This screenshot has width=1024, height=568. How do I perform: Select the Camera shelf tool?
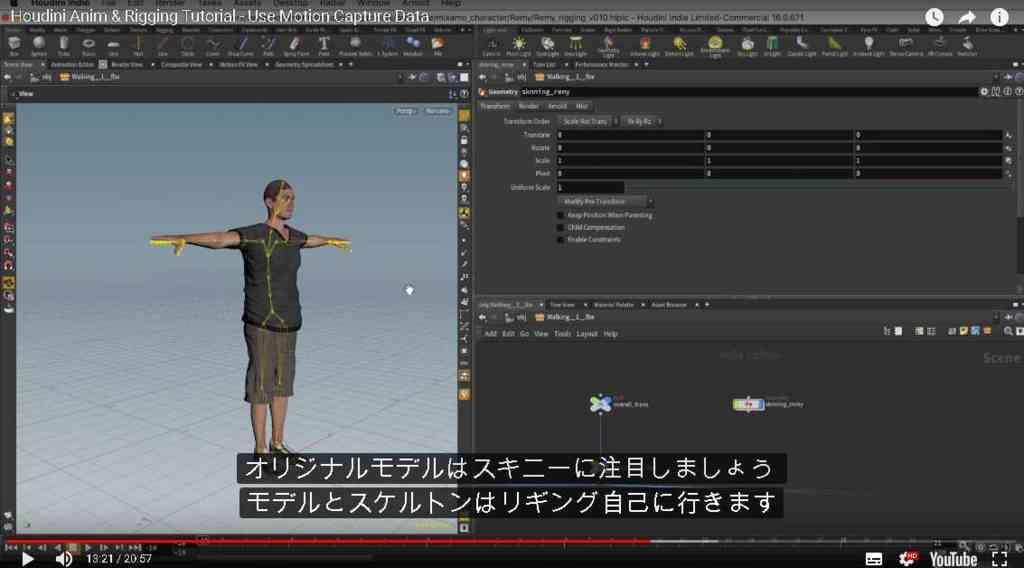492,46
